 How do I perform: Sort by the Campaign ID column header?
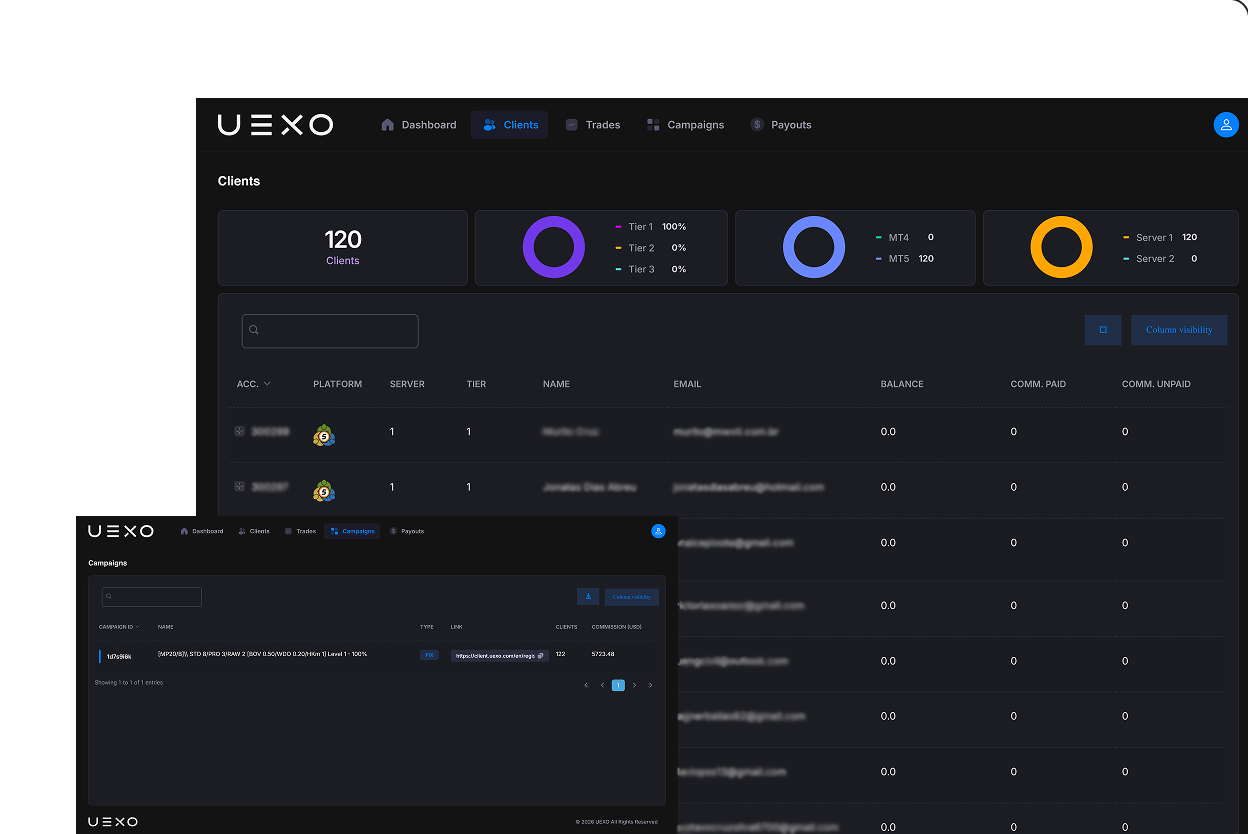tap(119, 627)
